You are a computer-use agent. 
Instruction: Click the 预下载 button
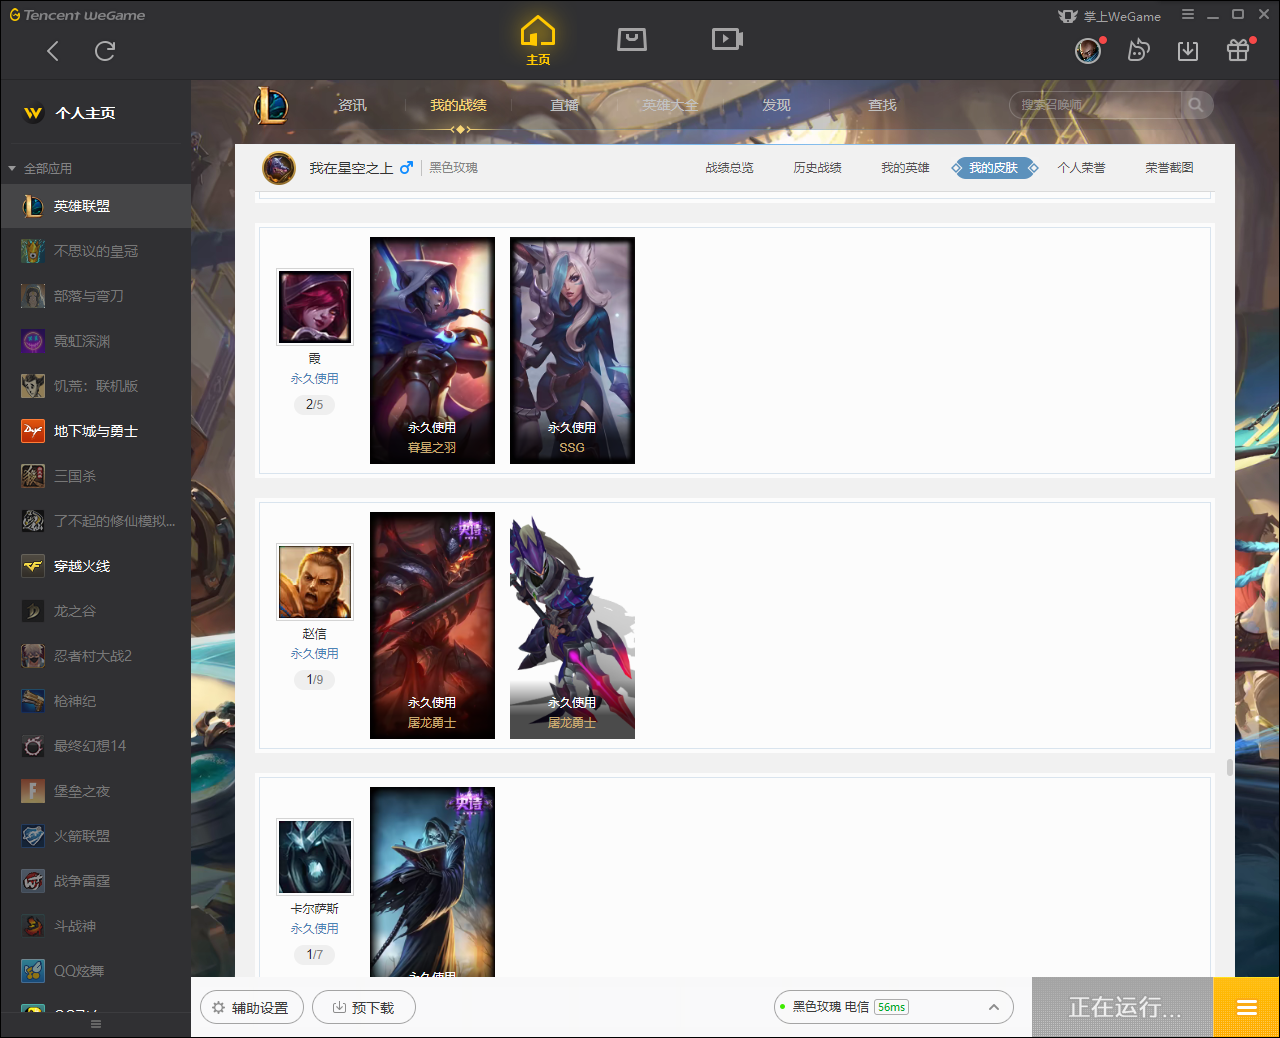point(364,1007)
